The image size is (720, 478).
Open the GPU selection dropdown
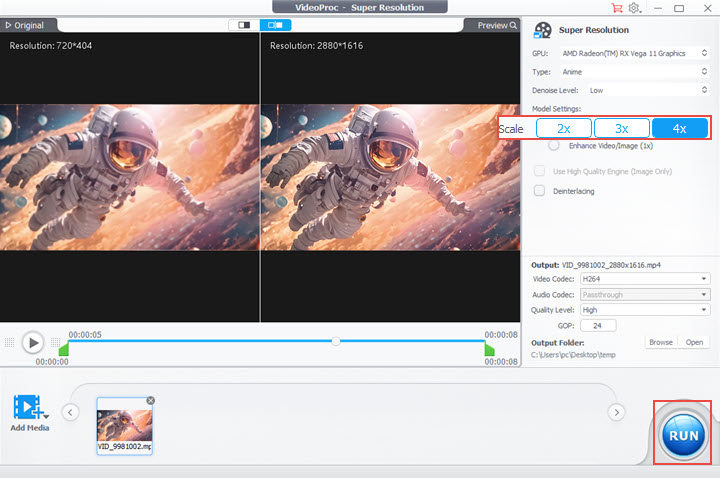tap(634, 53)
